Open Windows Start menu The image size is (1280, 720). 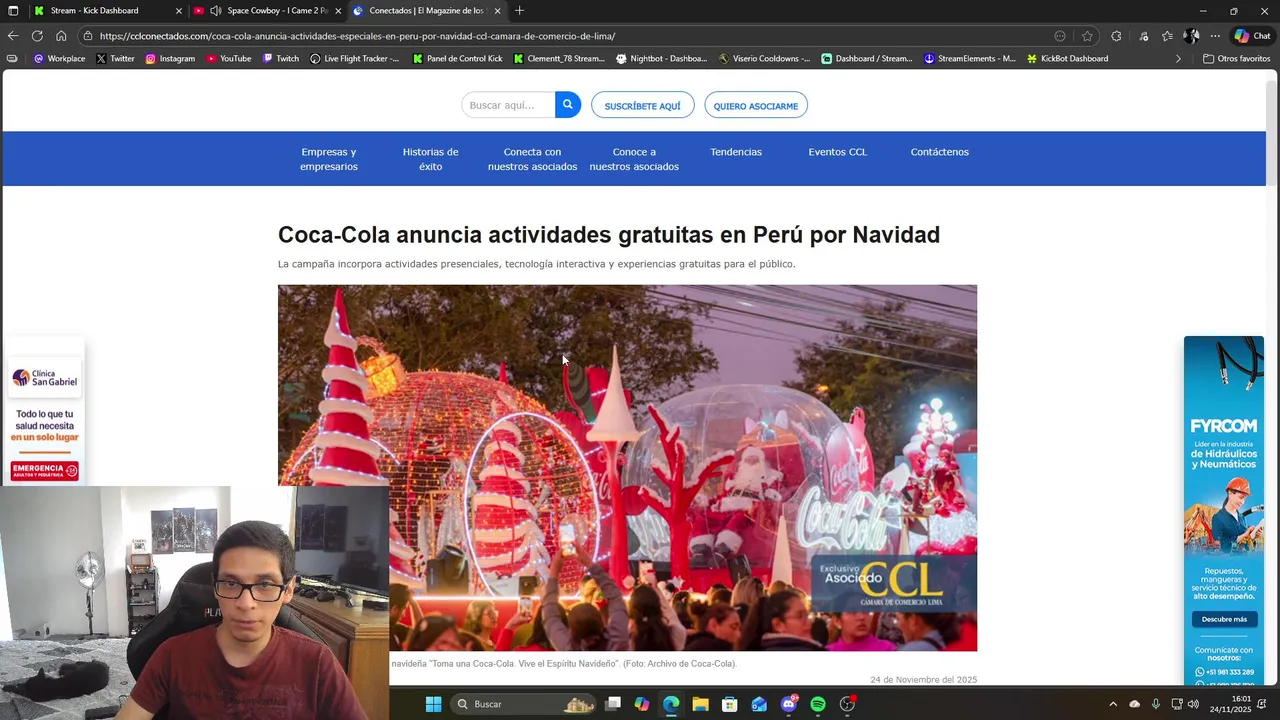[433, 704]
